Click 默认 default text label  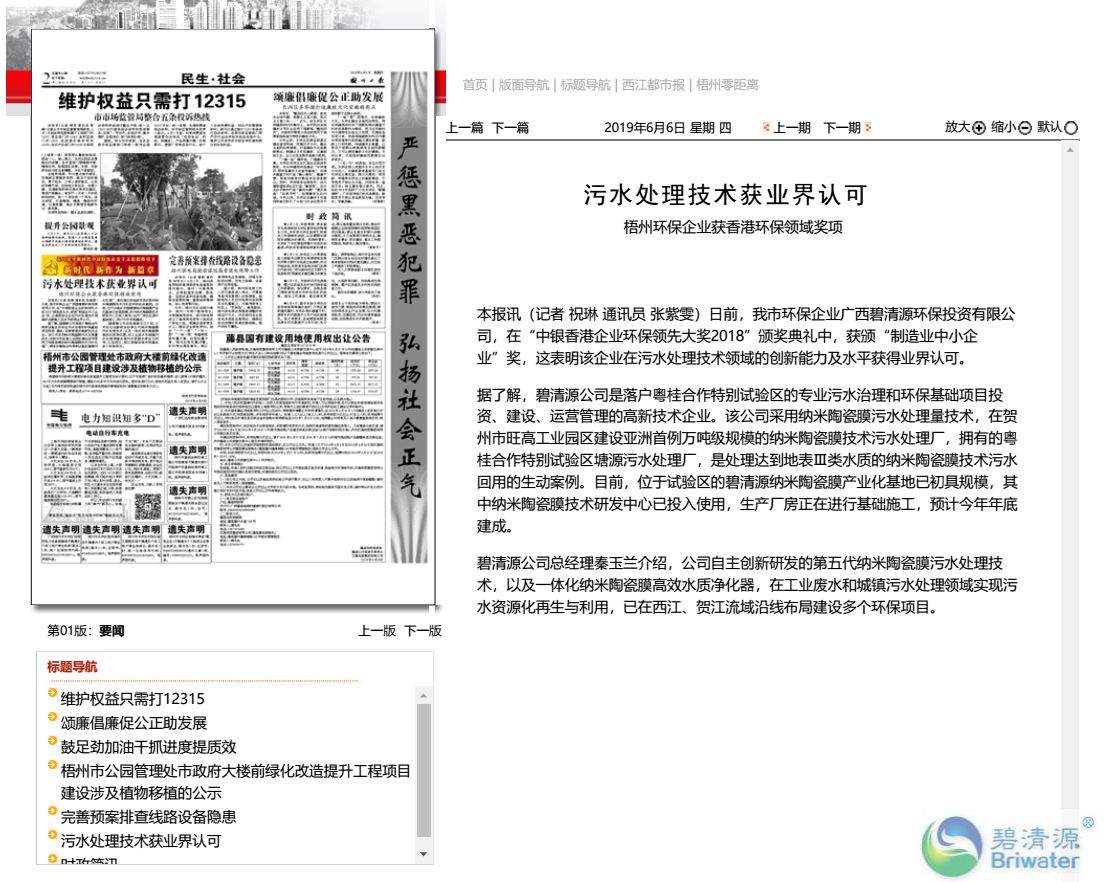tap(1050, 127)
